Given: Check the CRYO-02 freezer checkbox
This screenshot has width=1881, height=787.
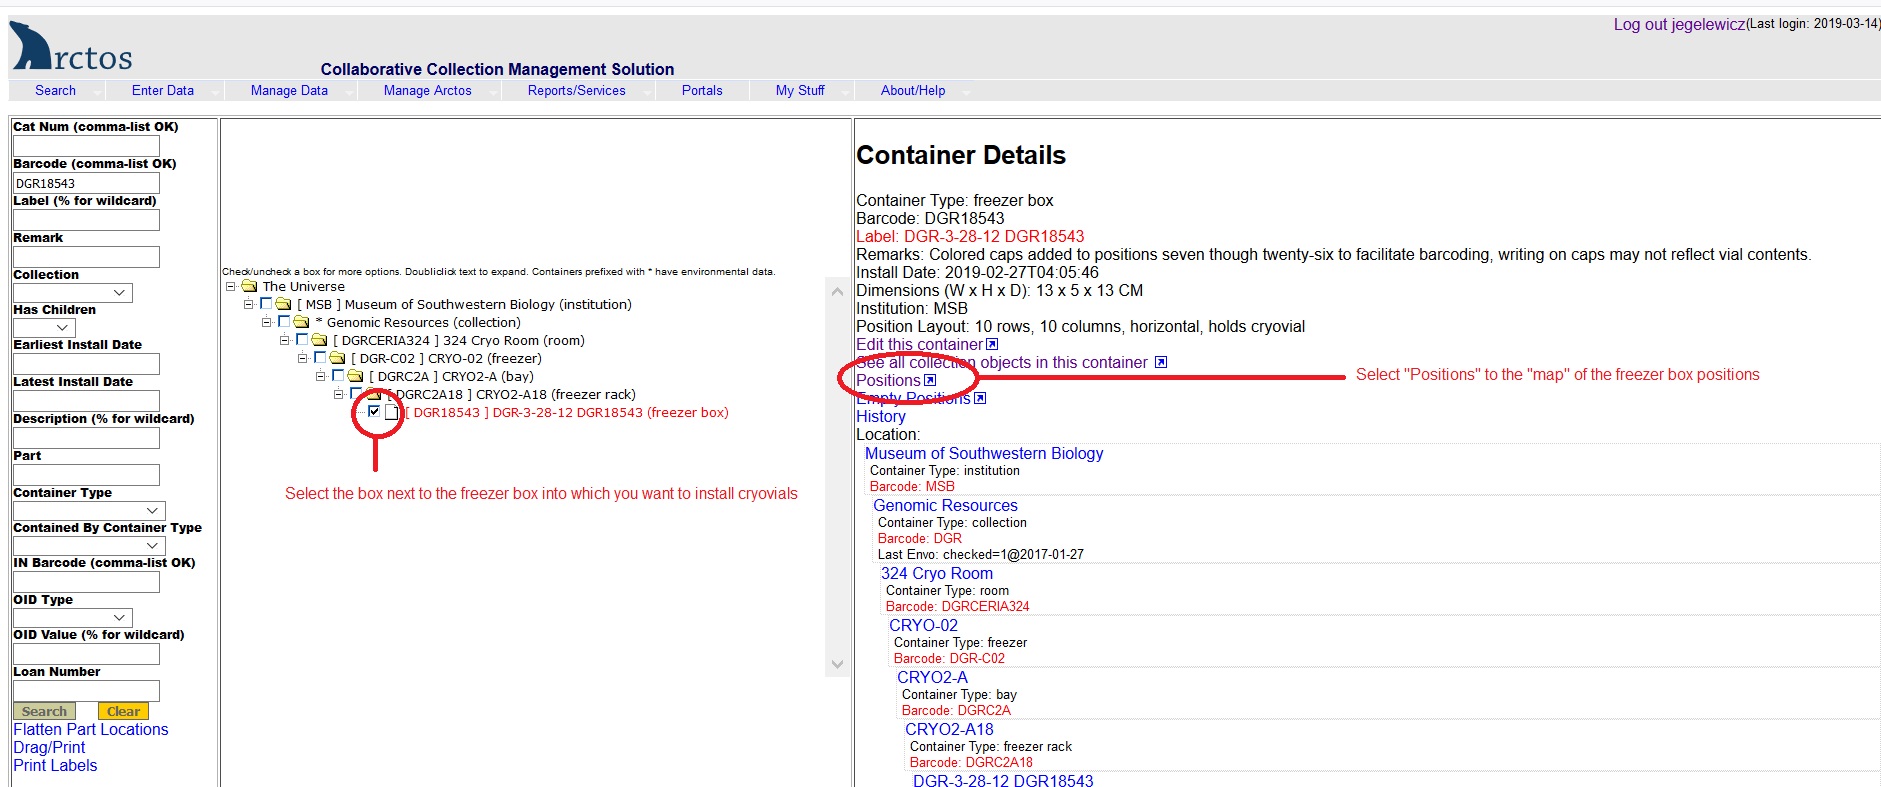Looking at the screenshot, I should coord(320,357).
